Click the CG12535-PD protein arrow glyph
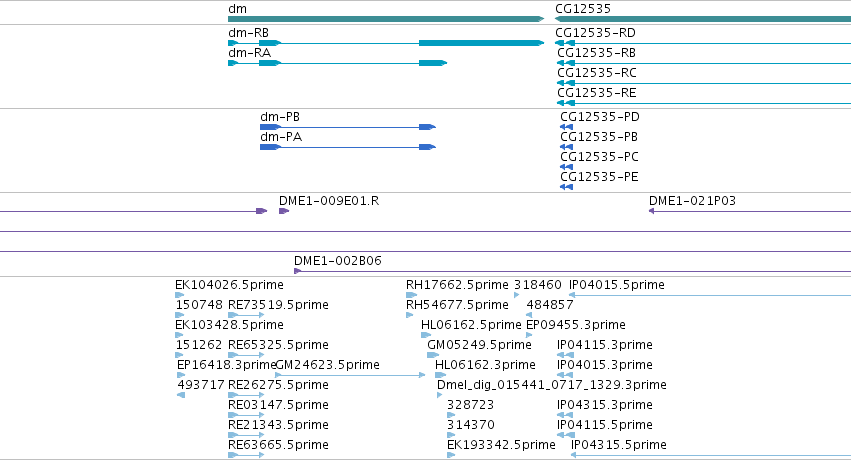This screenshot has height=460, width=851. [566, 127]
